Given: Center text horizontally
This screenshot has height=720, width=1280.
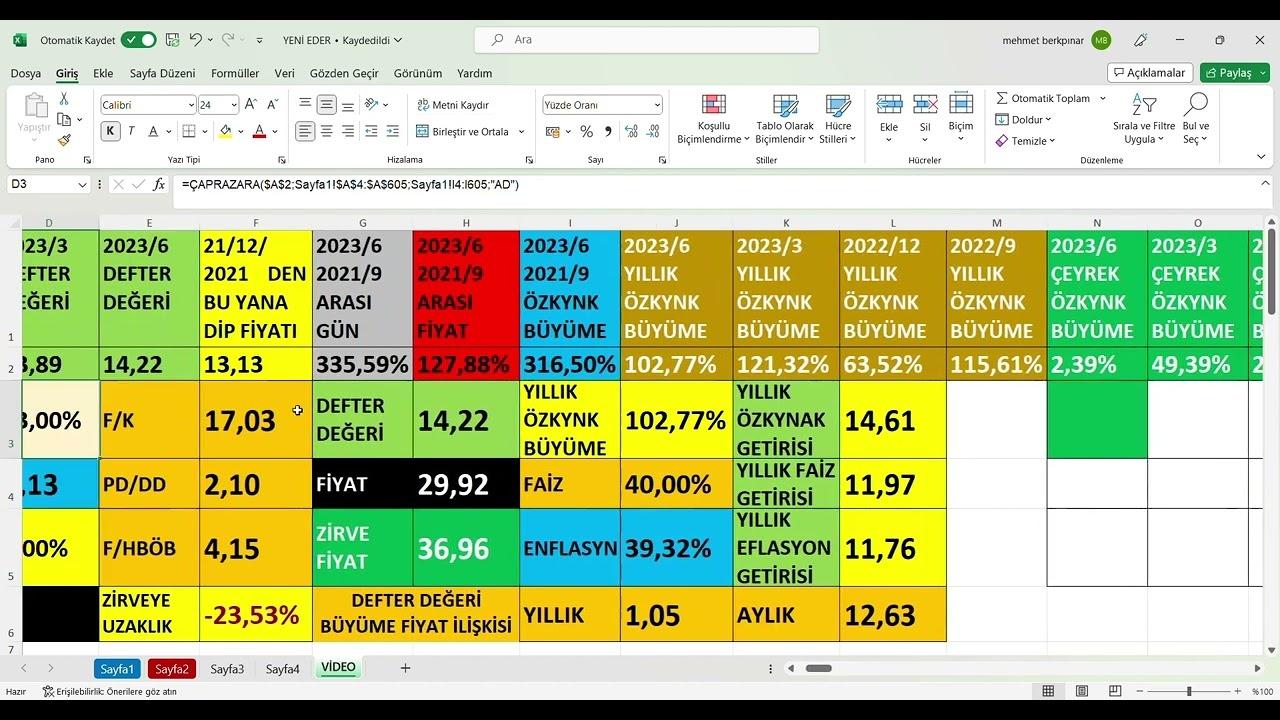Looking at the screenshot, I should click(x=326, y=131).
